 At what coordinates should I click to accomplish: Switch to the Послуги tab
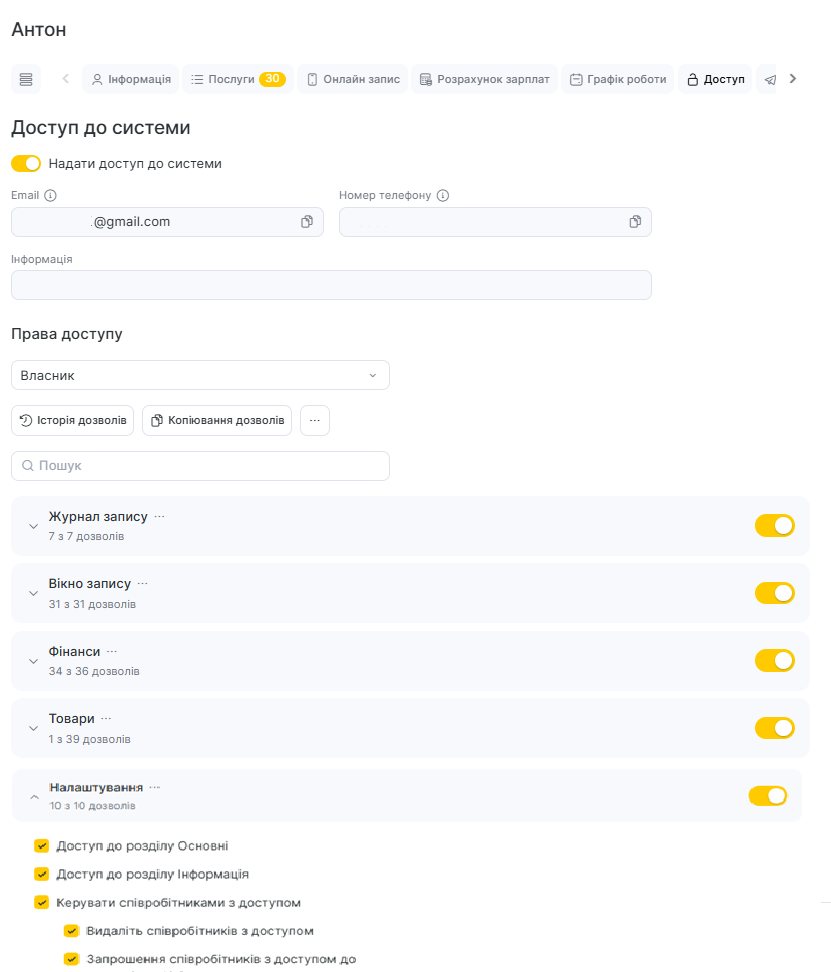238,79
